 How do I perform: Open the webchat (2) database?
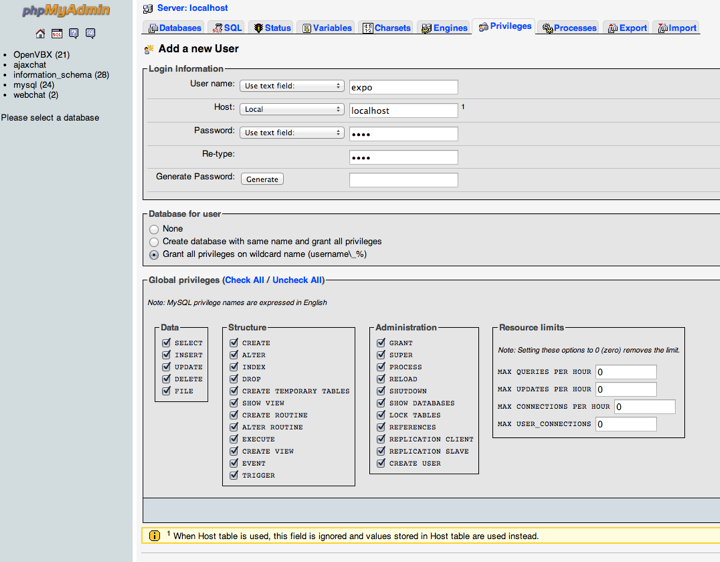click(36, 95)
